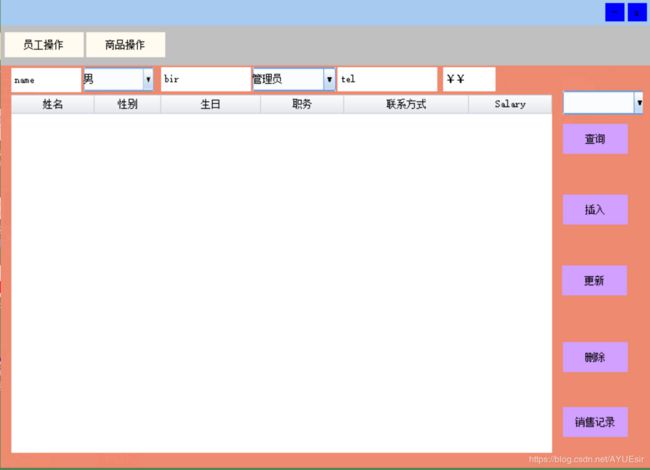Click the Salary column header
650x470 pixels.
510,104
